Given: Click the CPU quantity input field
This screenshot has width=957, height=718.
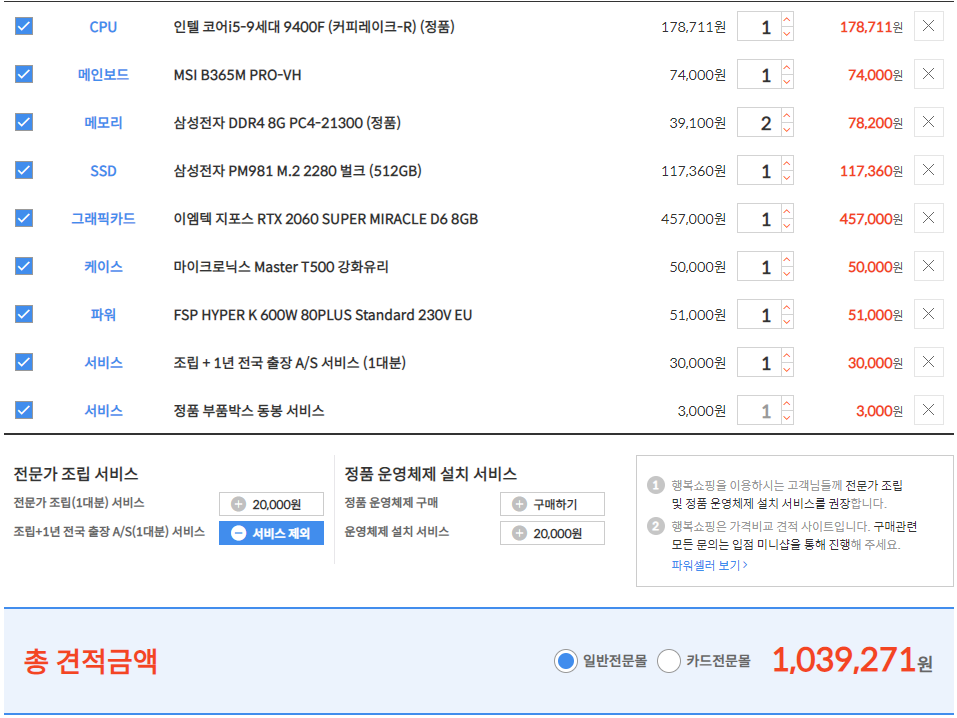Looking at the screenshot, I should coord(759,27).
